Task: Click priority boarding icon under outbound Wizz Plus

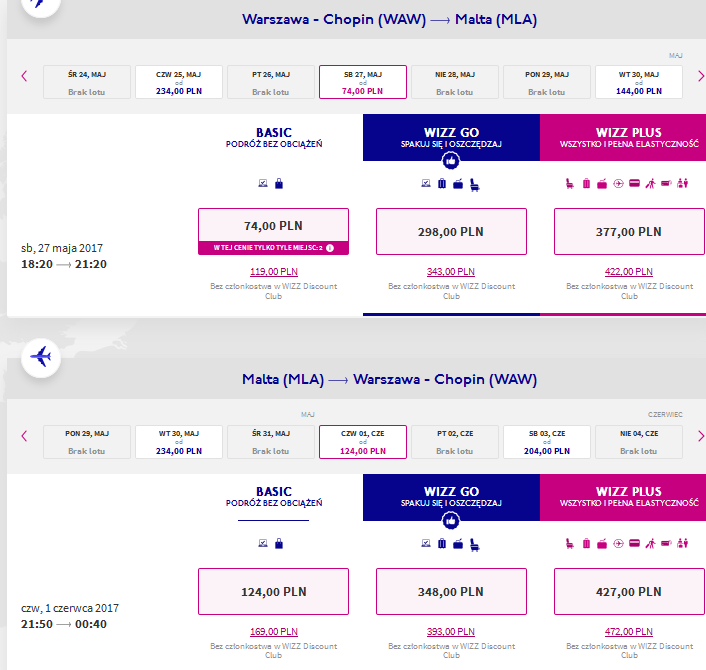Action: pyautogui.click(x=650, y=183)
